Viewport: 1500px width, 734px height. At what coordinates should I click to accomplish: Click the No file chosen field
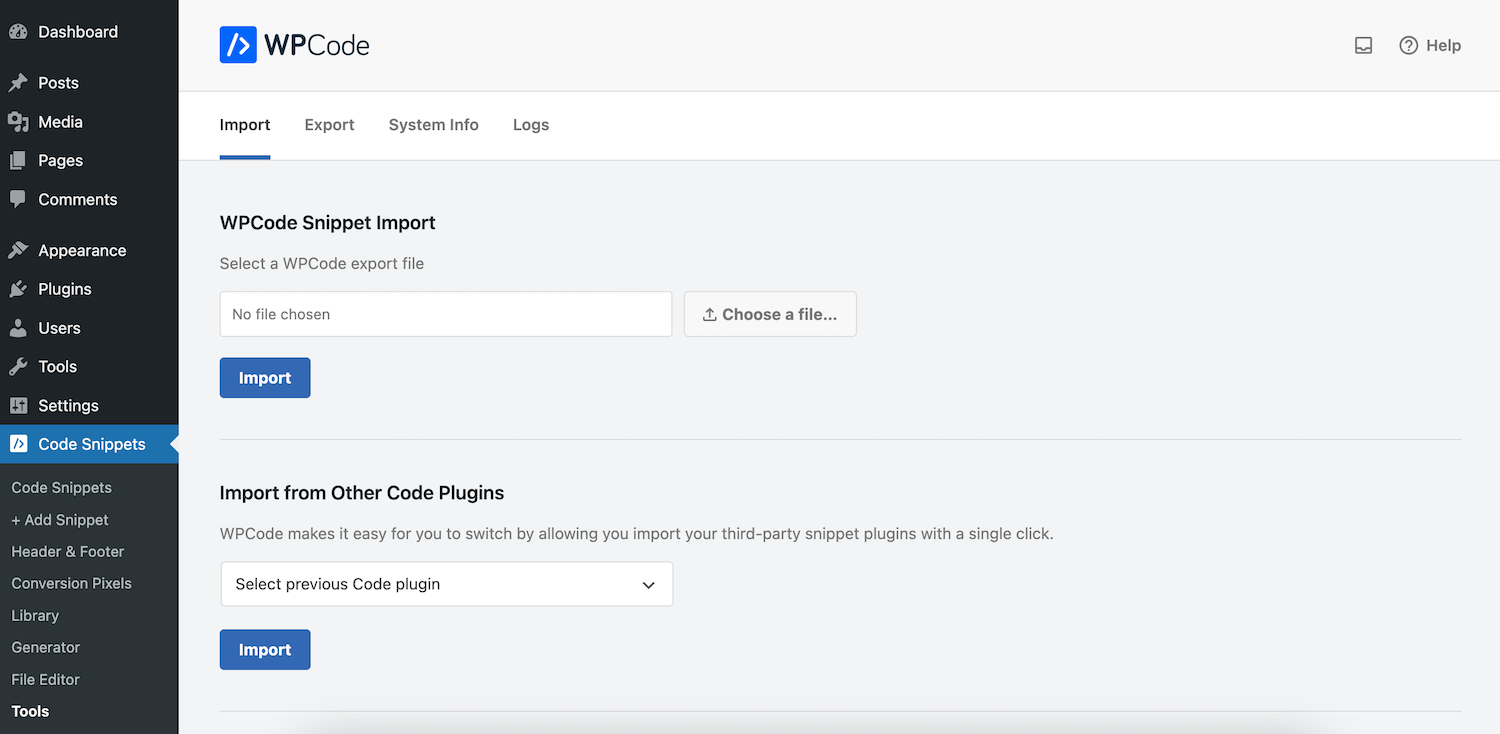point(446,314)
